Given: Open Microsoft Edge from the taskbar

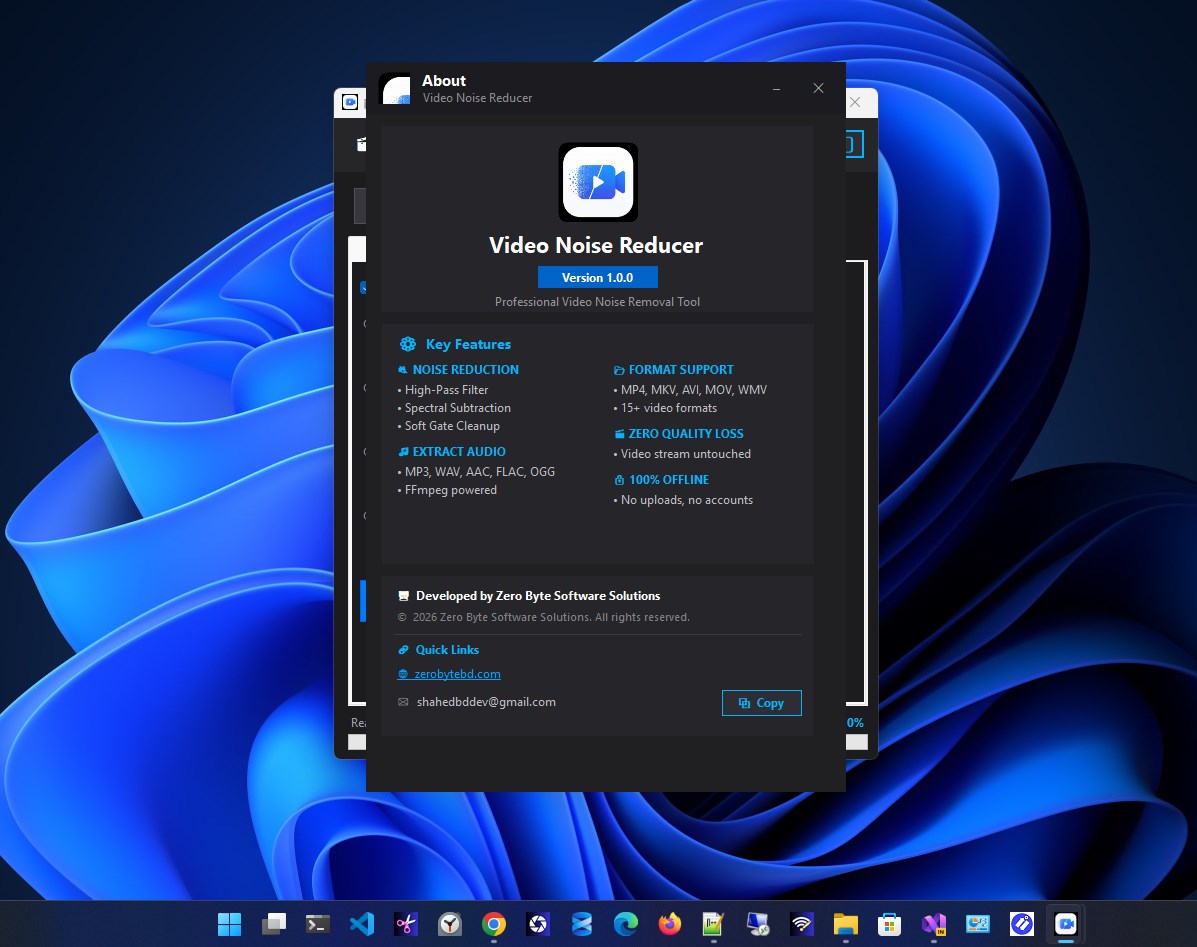Looking at the screenshot, I should [x=626, y=924].
